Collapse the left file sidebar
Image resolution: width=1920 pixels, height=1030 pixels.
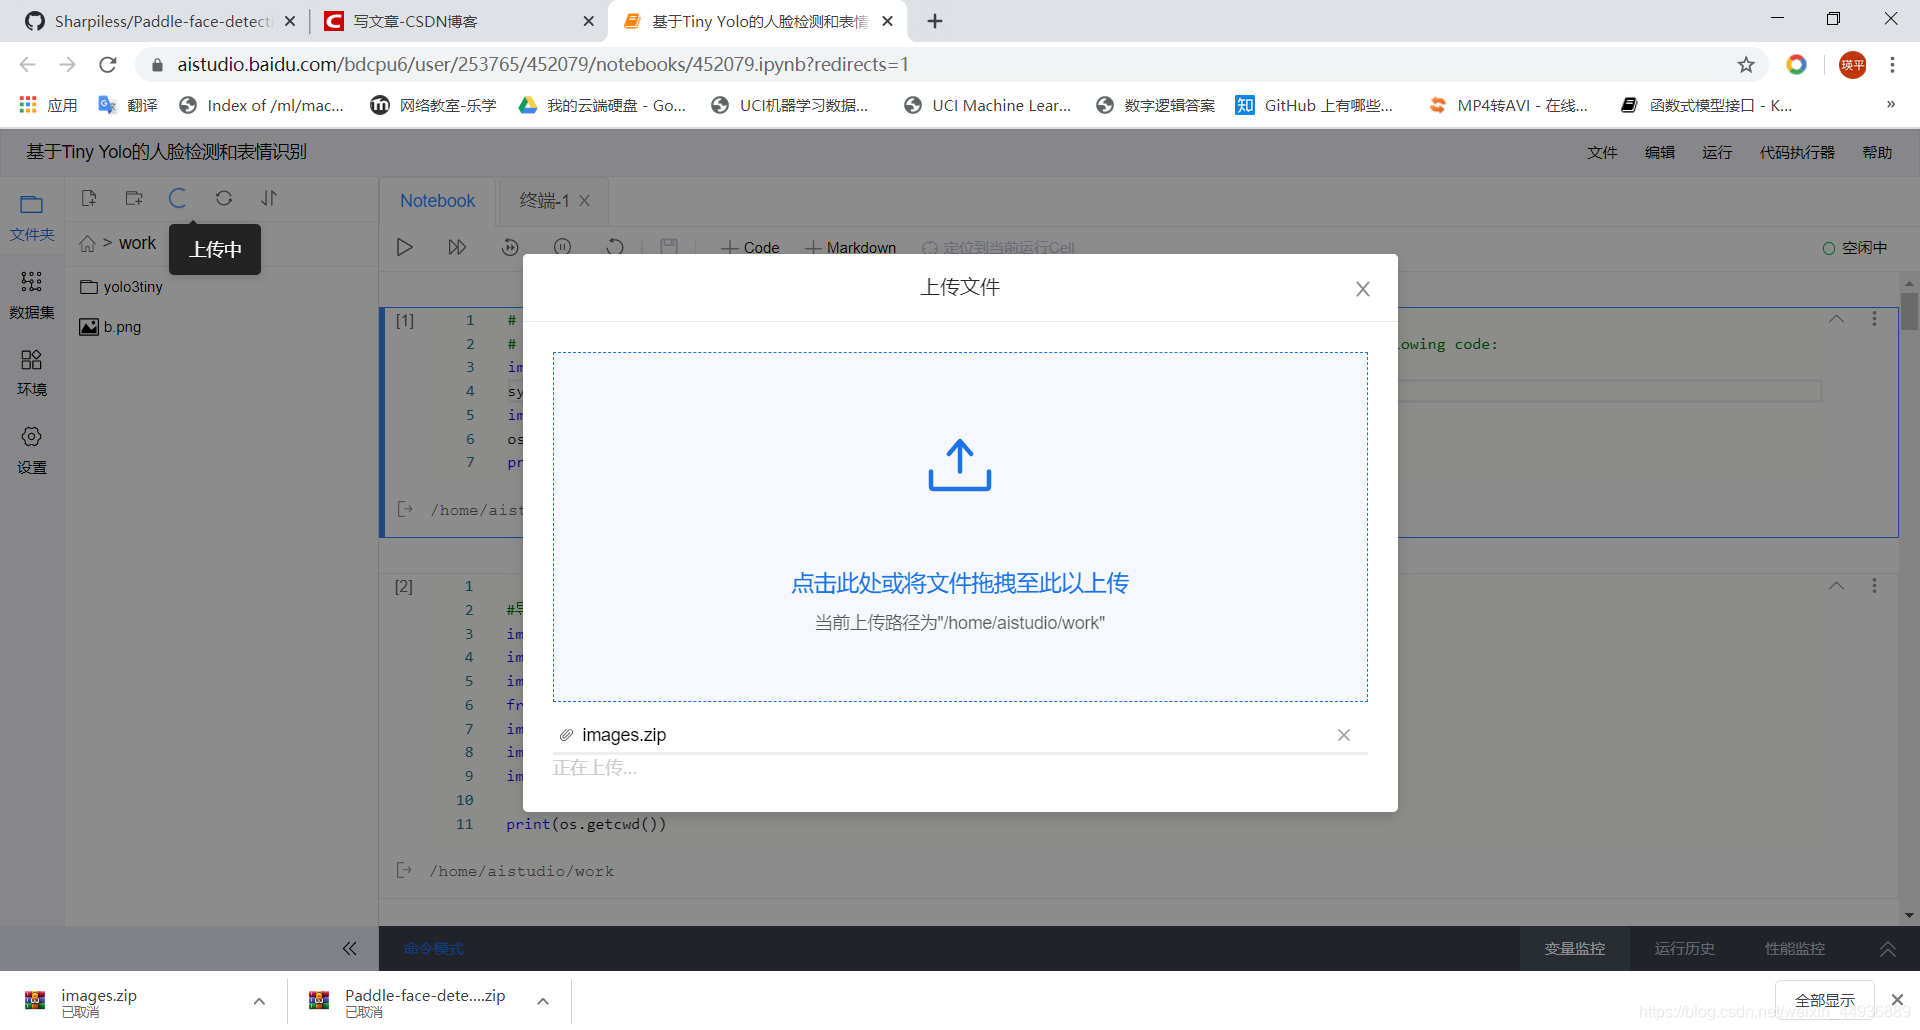(x=349, y=948)
